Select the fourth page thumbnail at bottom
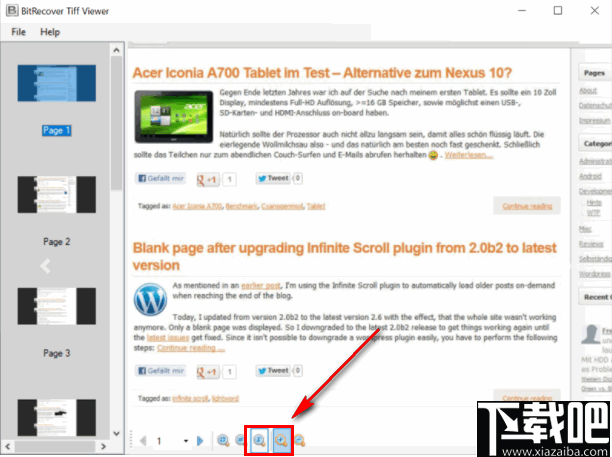The width and height of the screenshot is (612, 457). pyautogui.click(x=57, y=417)
